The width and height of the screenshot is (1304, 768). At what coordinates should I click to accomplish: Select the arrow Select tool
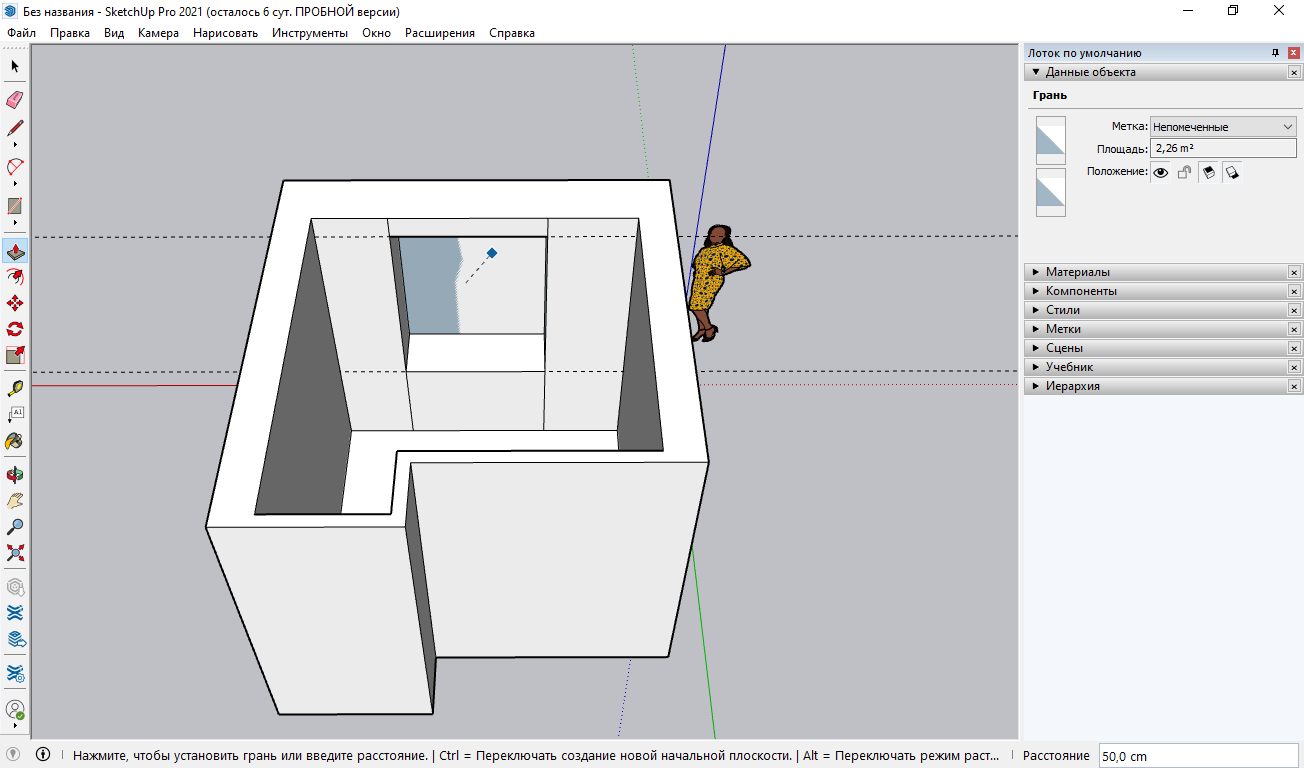coord(15,66)
